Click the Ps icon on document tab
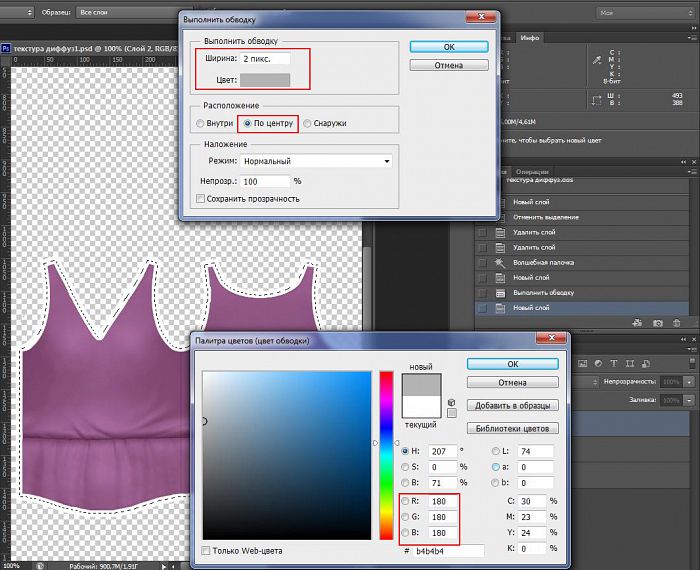This screenshot has width=700, height=570. 6,46
